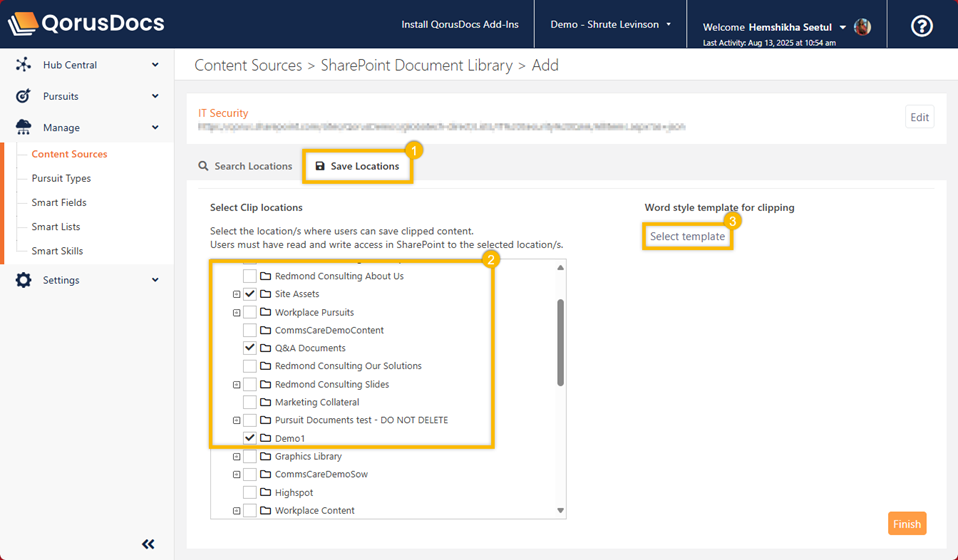This screenshot has height=560, width=958.
Task: Click the Edit button for IT Security
Action: [919, 117]
